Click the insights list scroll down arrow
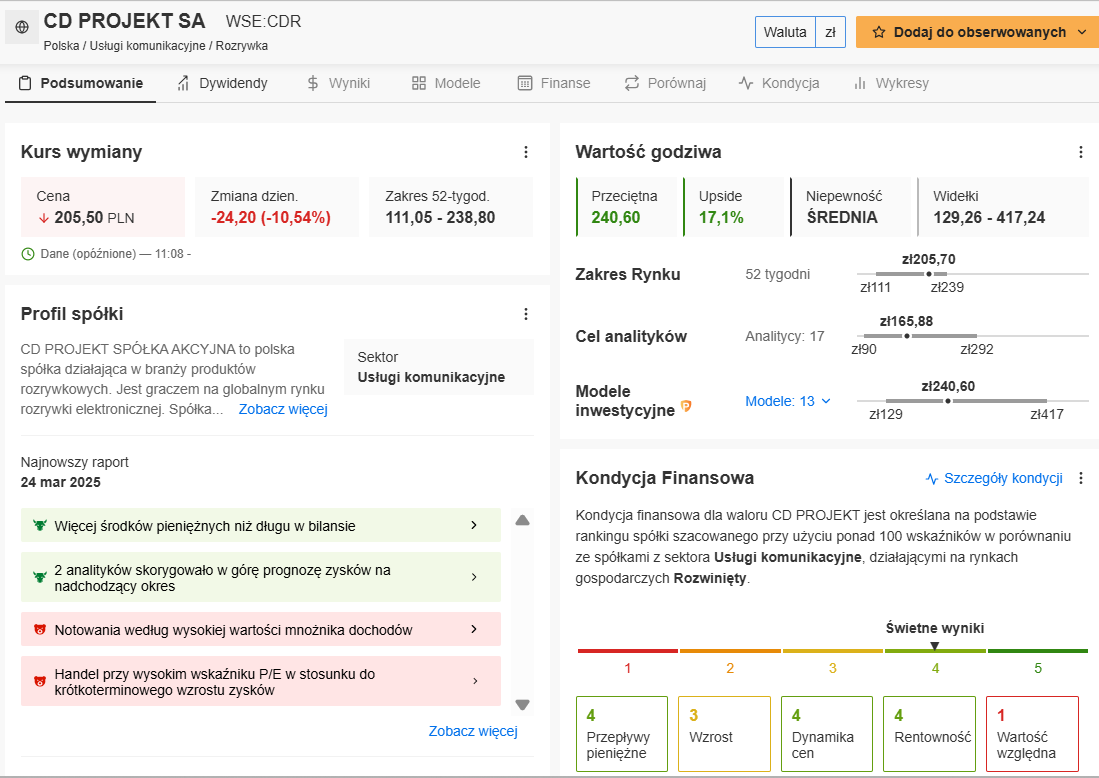Image resolution: width=1099 pixels, height=778 pixels. 522,704
